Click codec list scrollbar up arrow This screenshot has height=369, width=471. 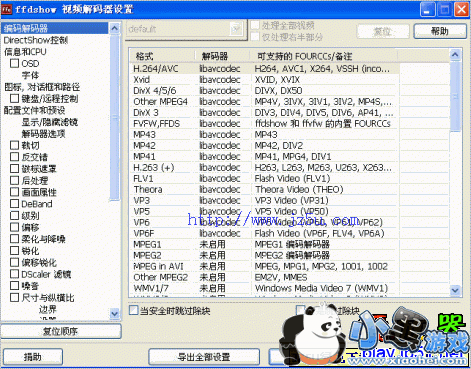click(x=455, y=54)
